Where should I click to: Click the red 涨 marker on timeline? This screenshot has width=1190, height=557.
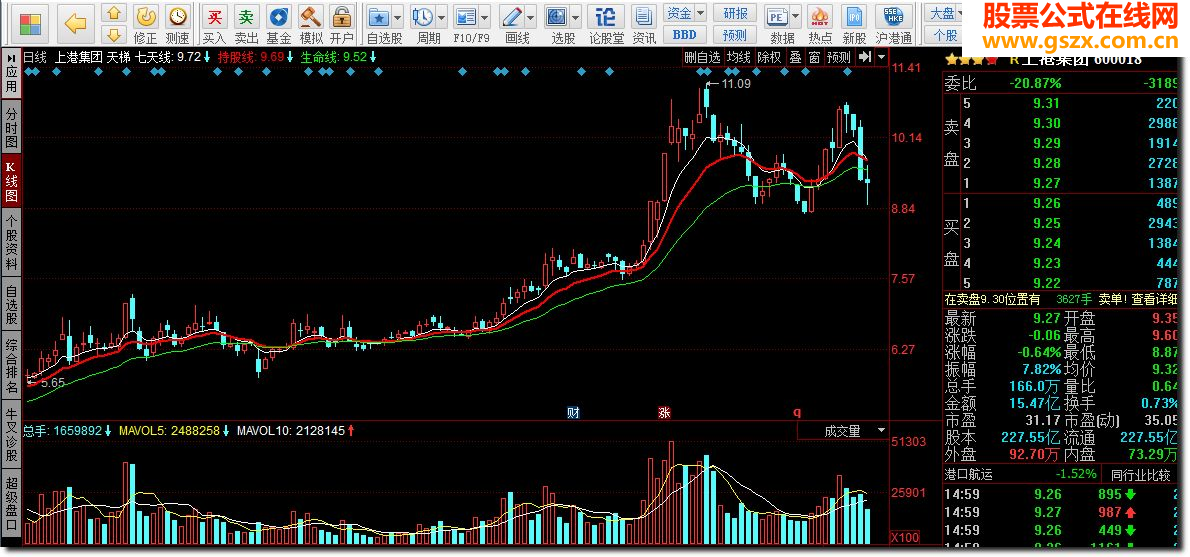pos(665,413)
